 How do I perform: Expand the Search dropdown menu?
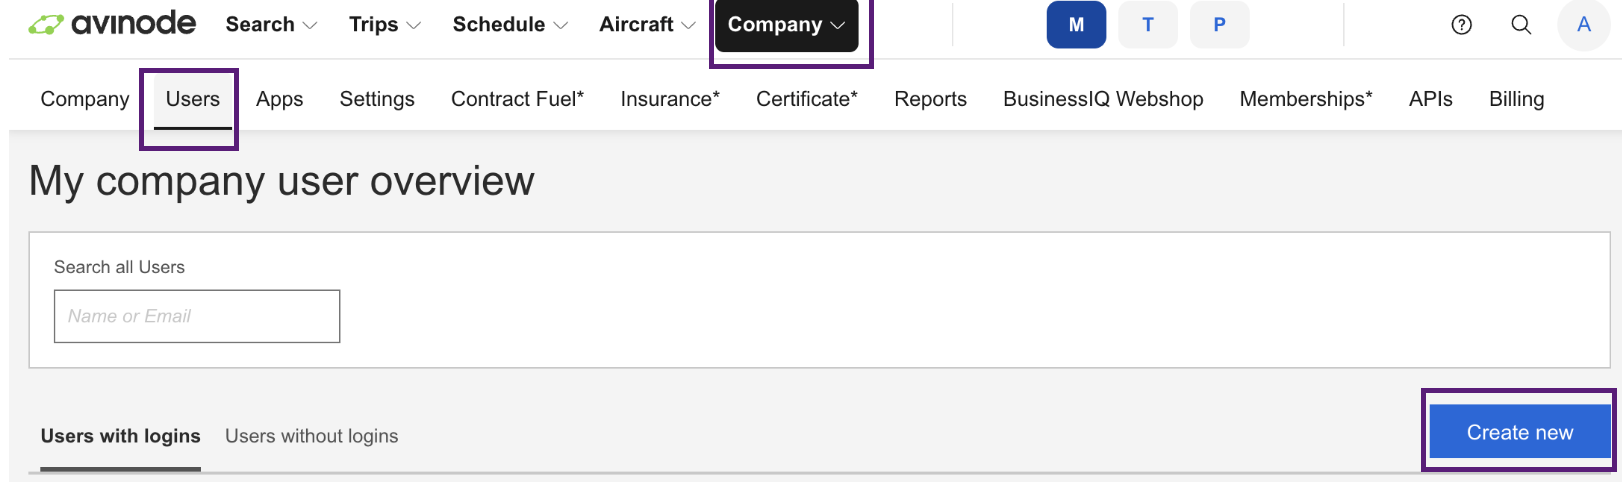pyautogui.click(x=271, y=25)
